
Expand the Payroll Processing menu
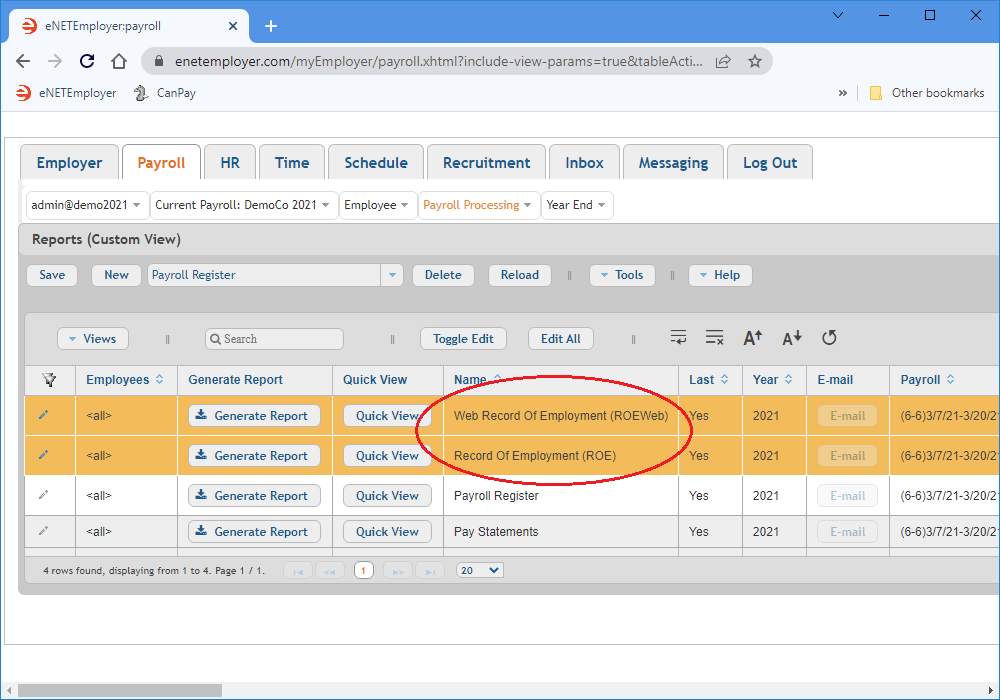pos(478,205)
